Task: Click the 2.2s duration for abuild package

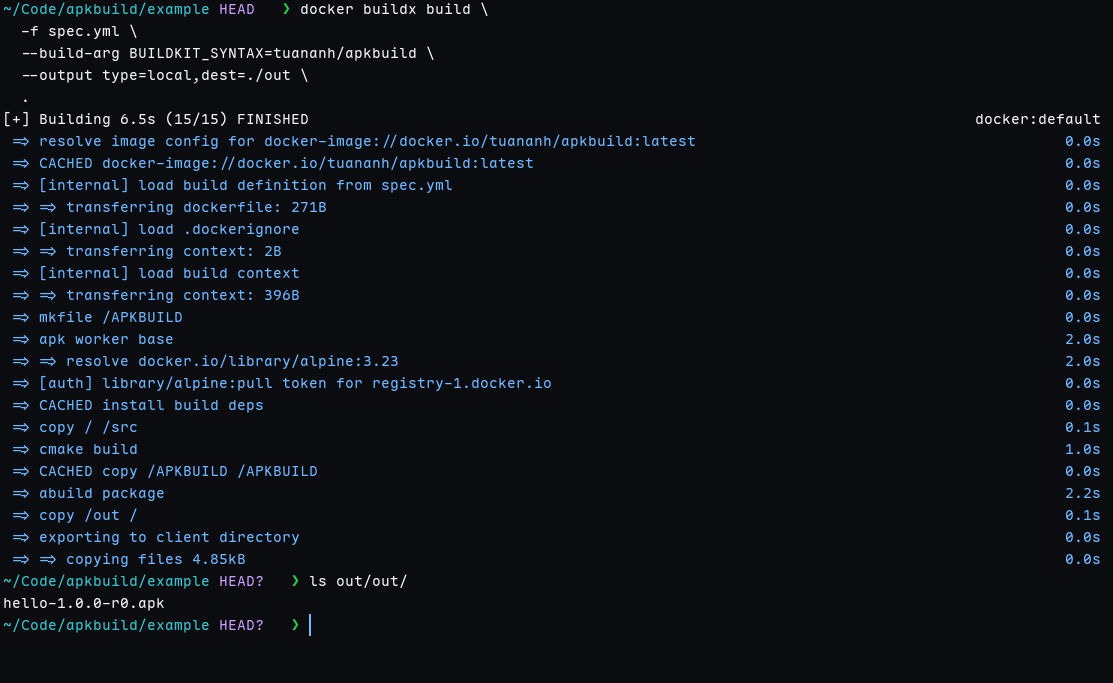Action: click(x=1082, y=494)
